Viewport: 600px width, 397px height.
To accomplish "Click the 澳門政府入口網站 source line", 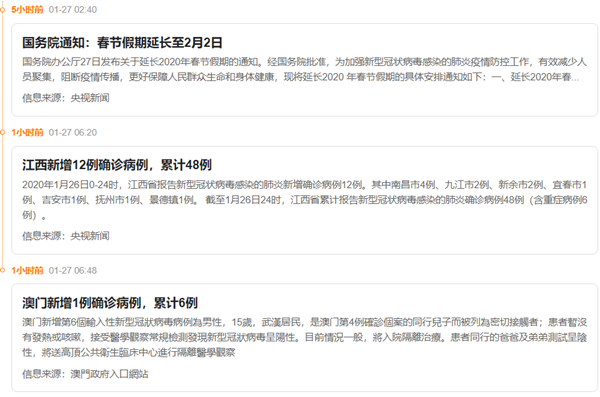I will 85,374.
